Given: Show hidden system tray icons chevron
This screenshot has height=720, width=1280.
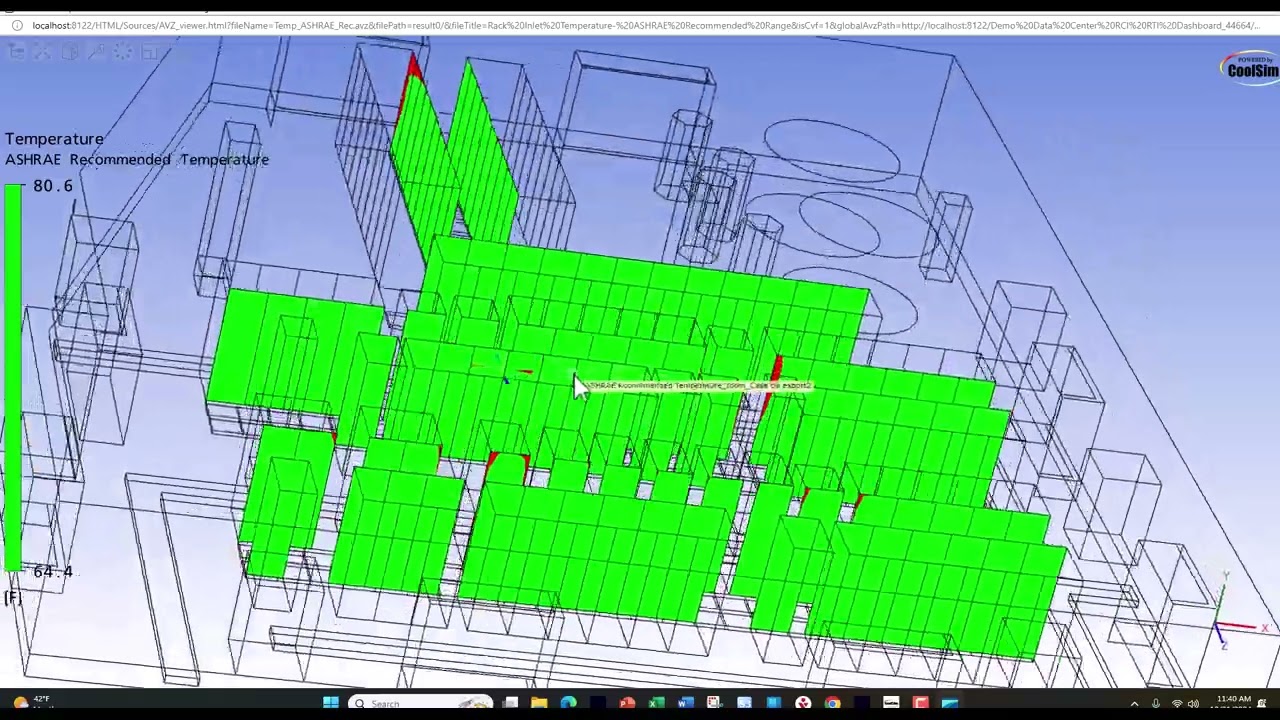Looking at the screenshot, I should click(x=1134, y=704).
